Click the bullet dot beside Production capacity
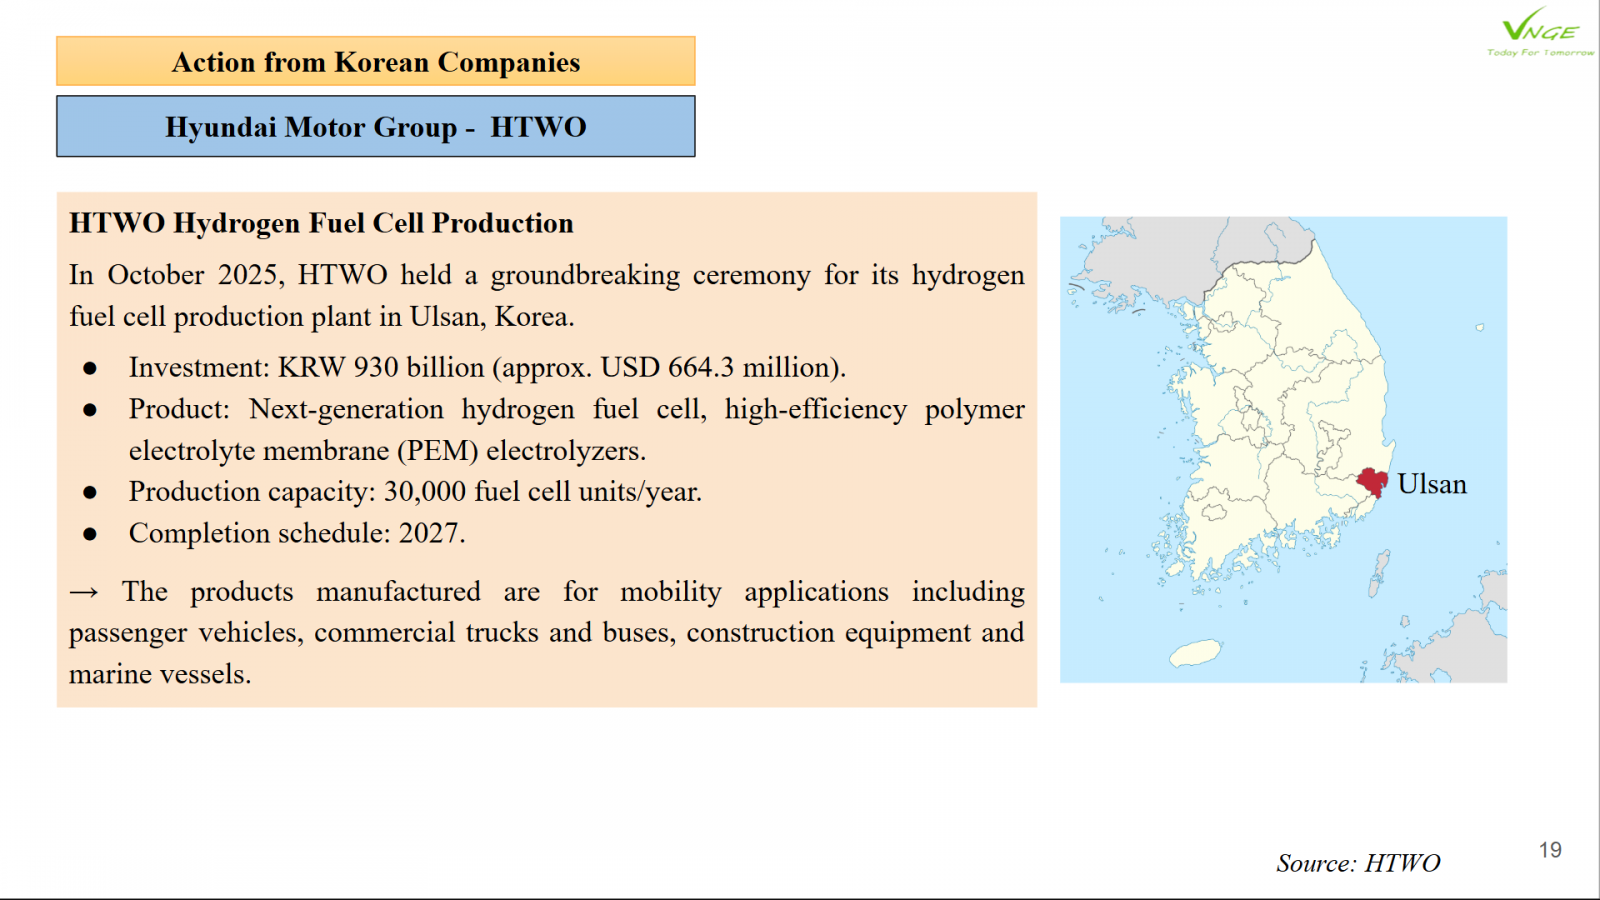The height and width of the screenshot is (900, 1600). point(90,493)
